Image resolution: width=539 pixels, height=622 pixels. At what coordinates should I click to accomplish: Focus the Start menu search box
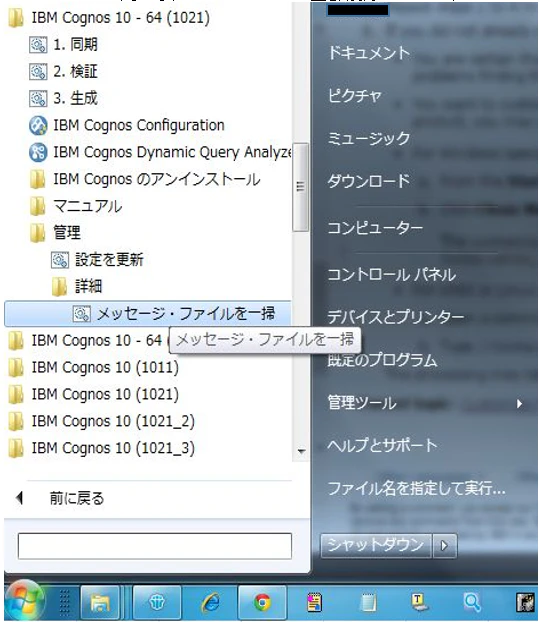155,546
